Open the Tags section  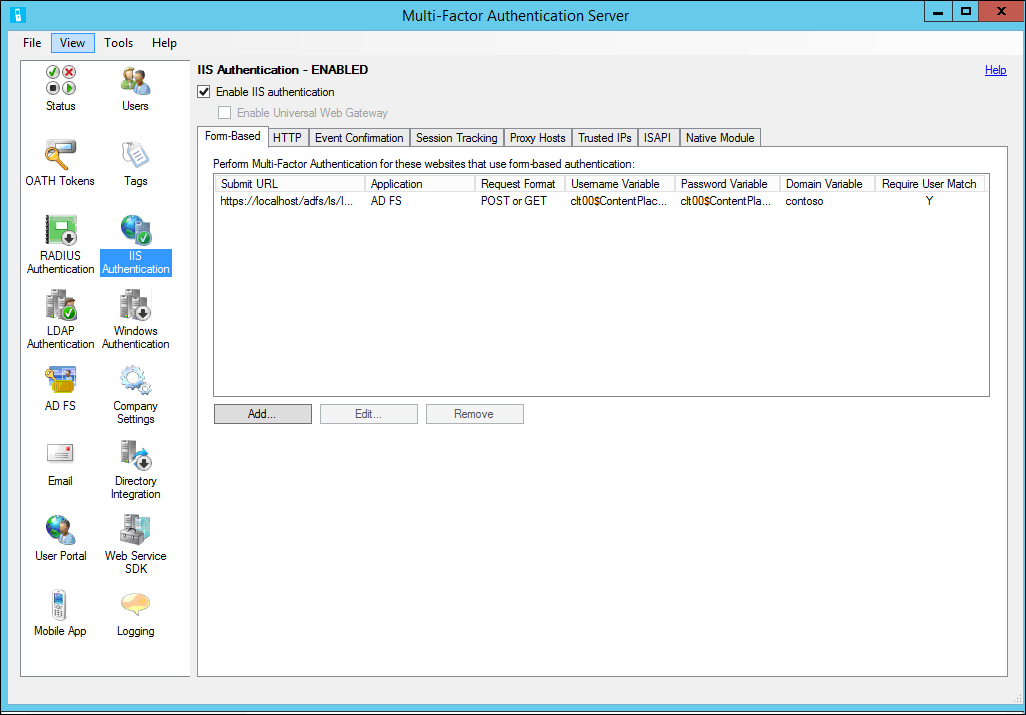(x=135, y=164)
